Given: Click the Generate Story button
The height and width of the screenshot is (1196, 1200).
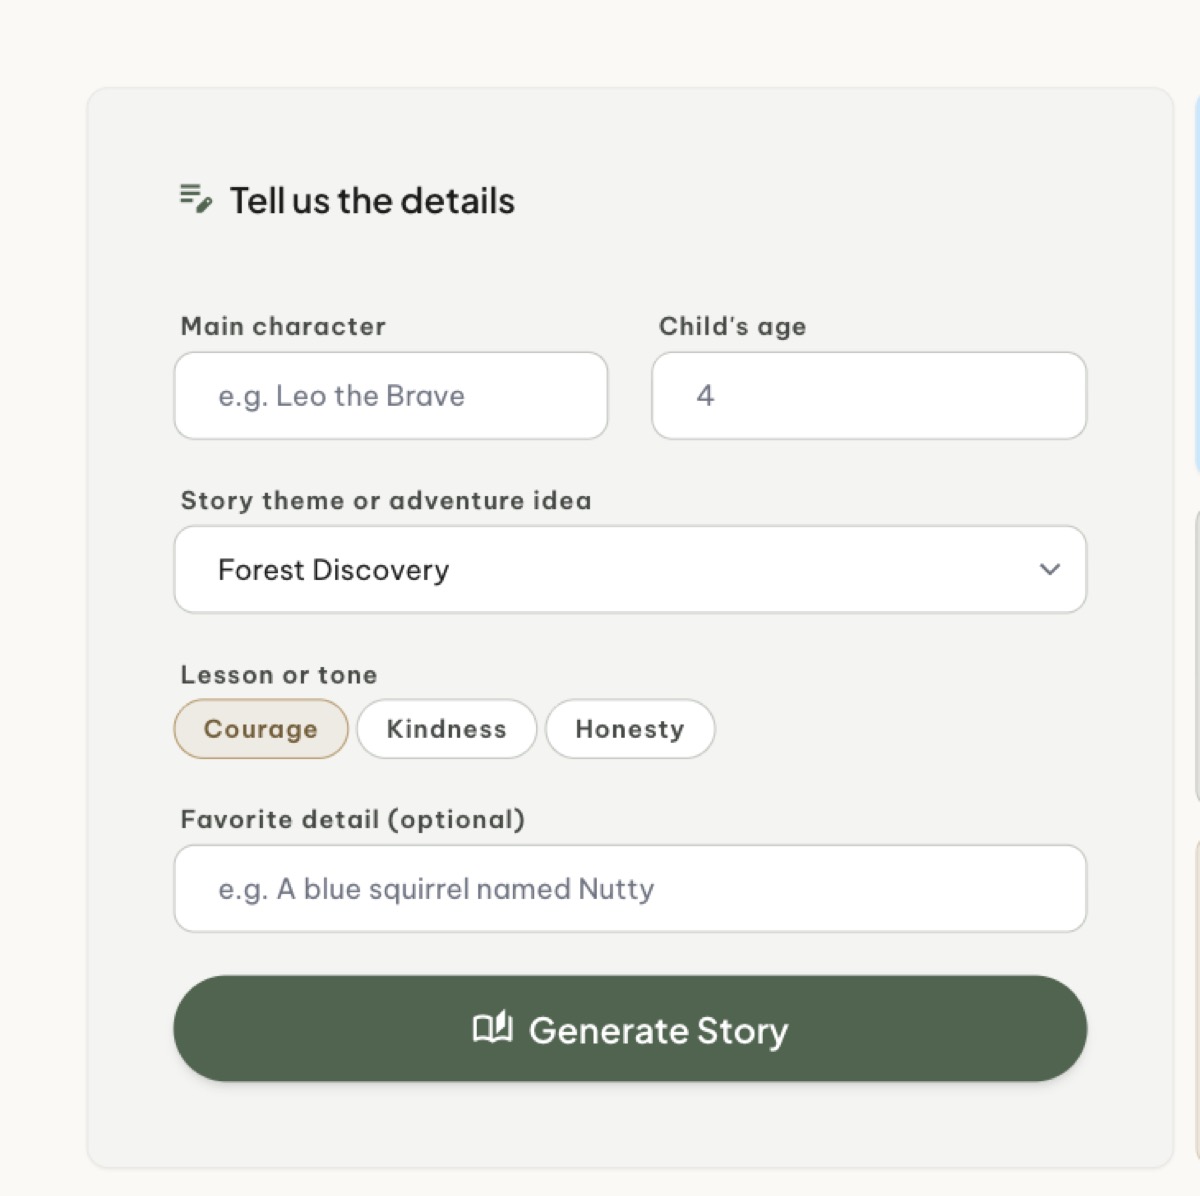Looking at the screenshot, I should click(x=630, y=1028).
